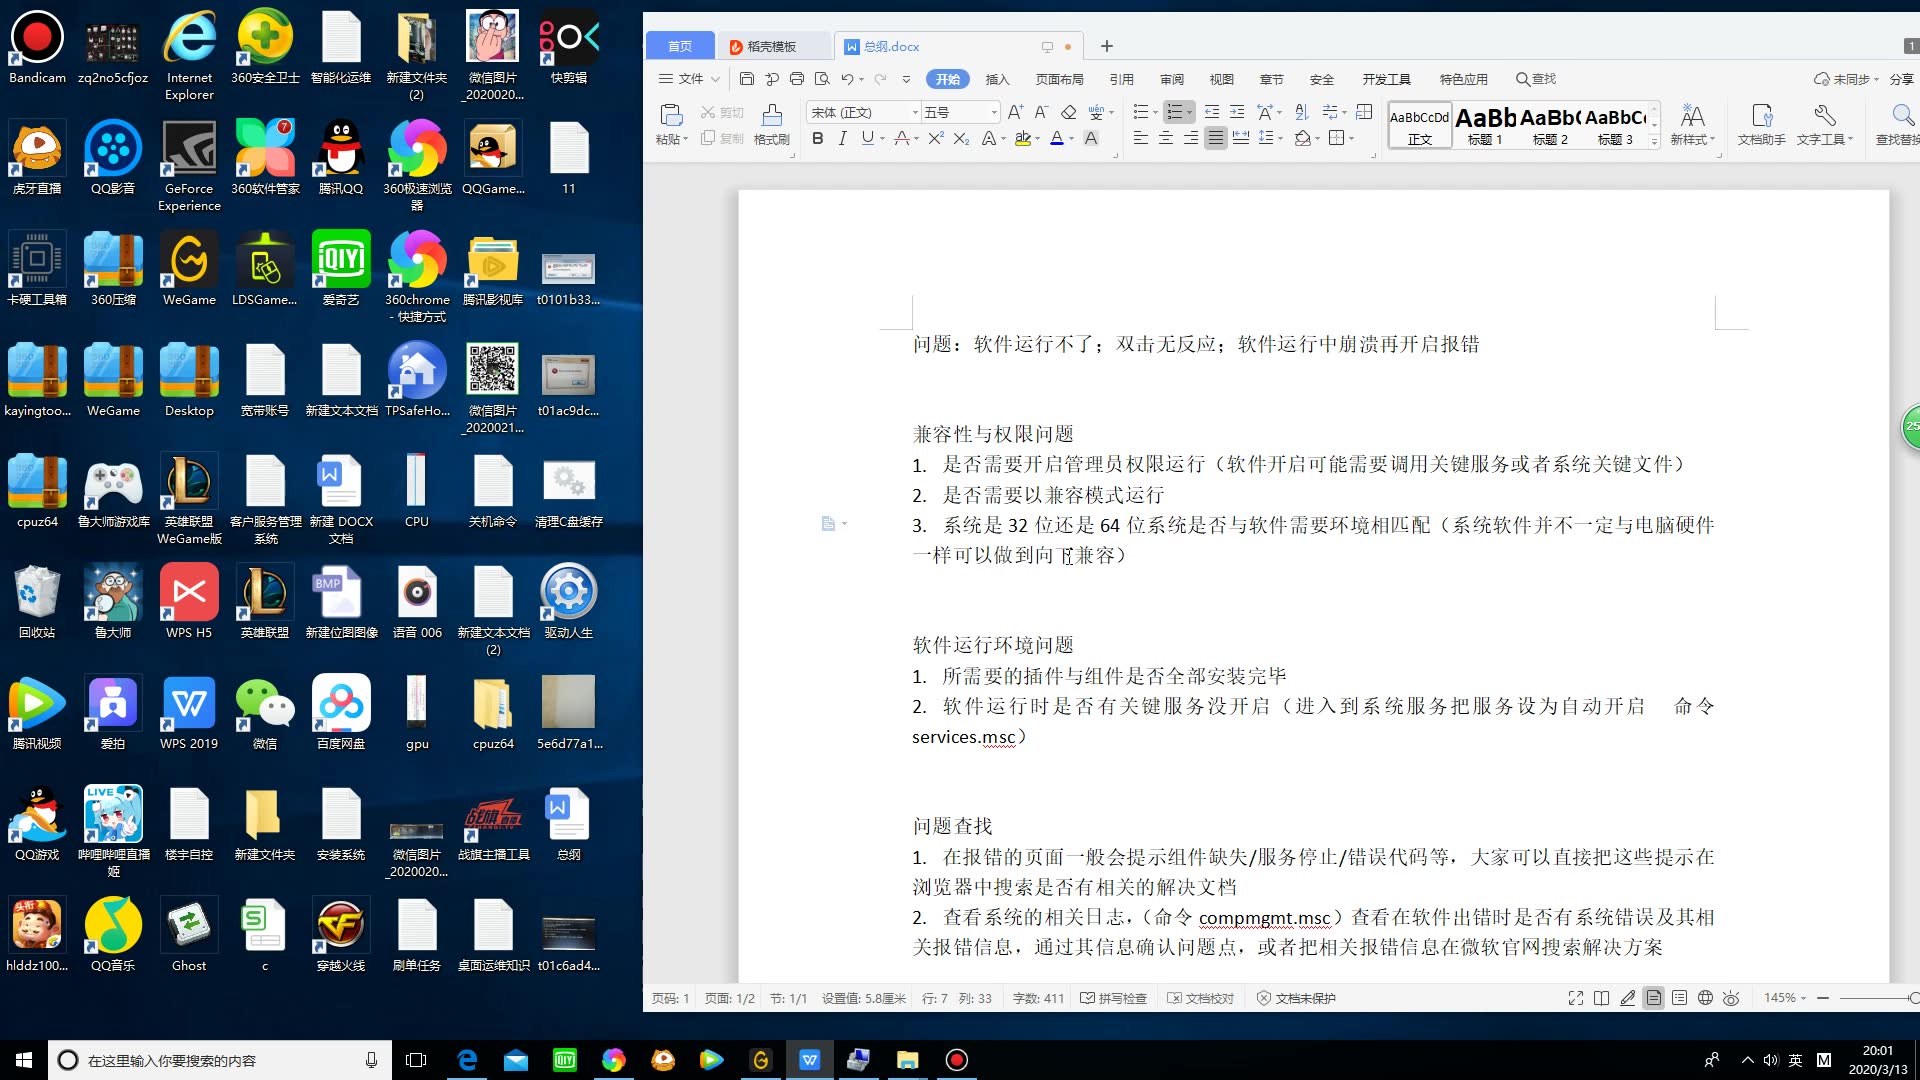Click the print icon in quick toolbar
The image size is (1920, 1080).
797,79
